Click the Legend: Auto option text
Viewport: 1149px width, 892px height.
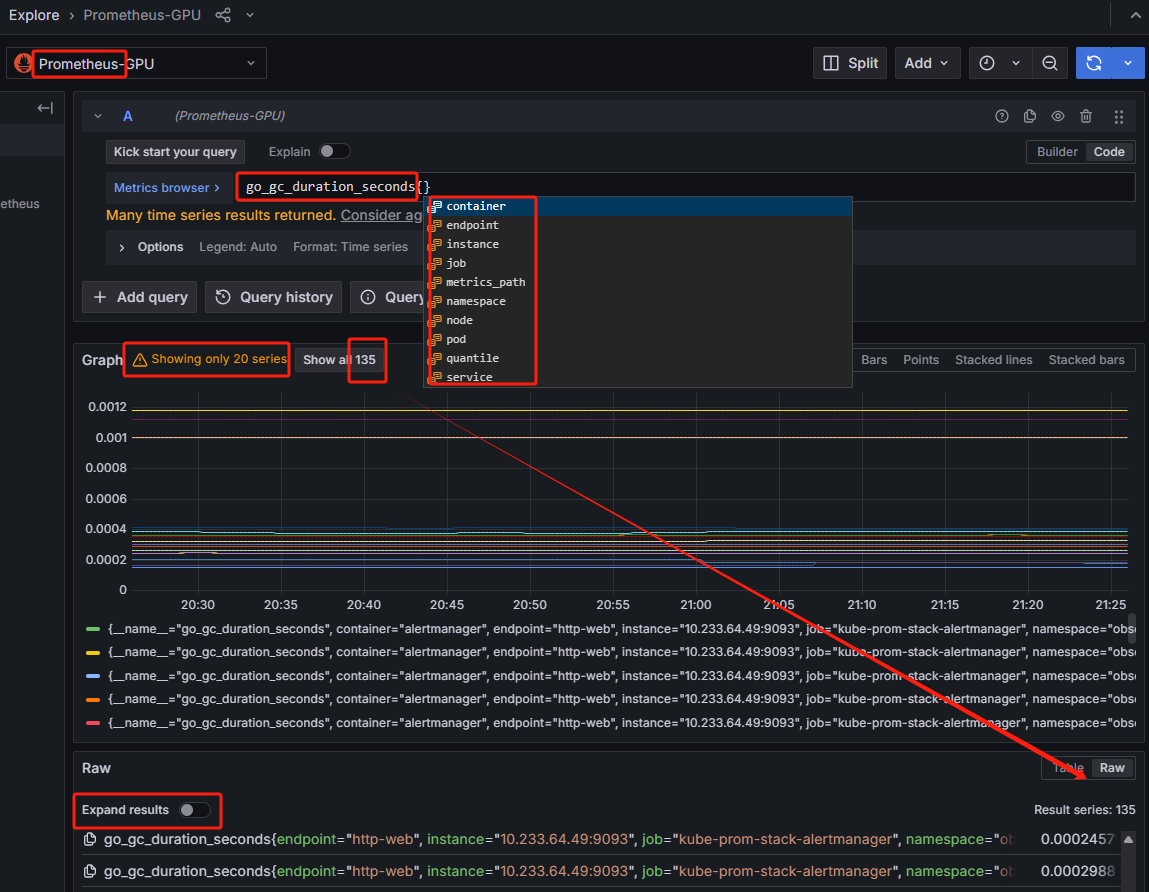click(x=238, y=247)
